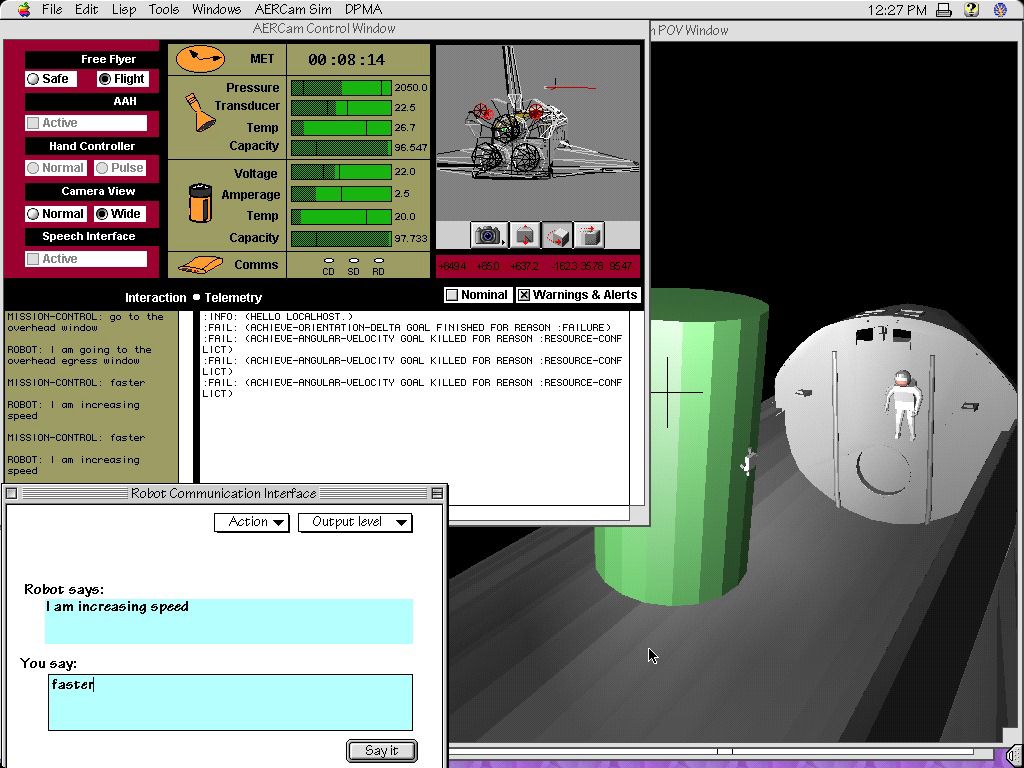Click the orange battery icon
The height and width of the screenshot is (768, 1024).
pyautogui.click(x=200, y=203)
